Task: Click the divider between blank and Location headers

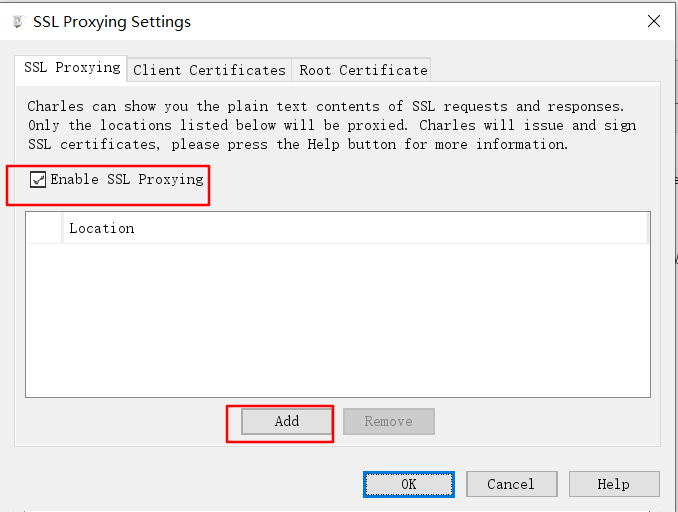Action: click(x=62, y=228)
